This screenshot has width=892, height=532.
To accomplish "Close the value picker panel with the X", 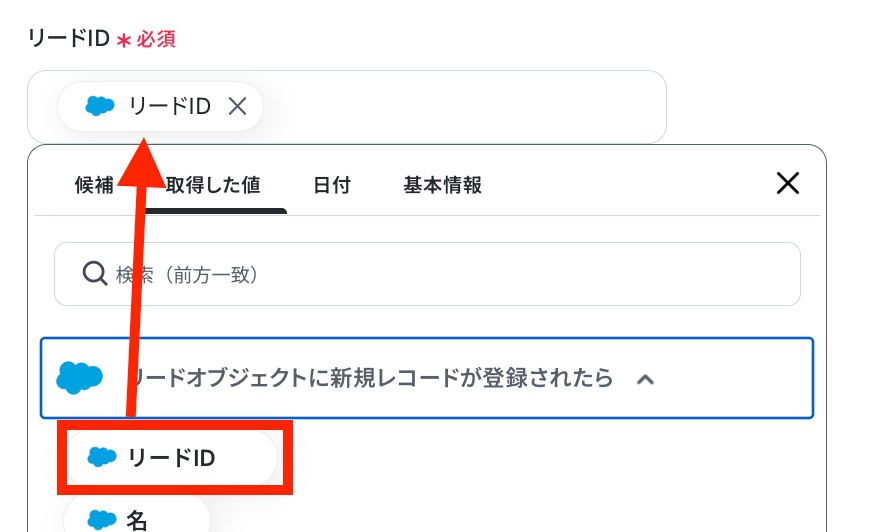I will (x=788, y=183).
